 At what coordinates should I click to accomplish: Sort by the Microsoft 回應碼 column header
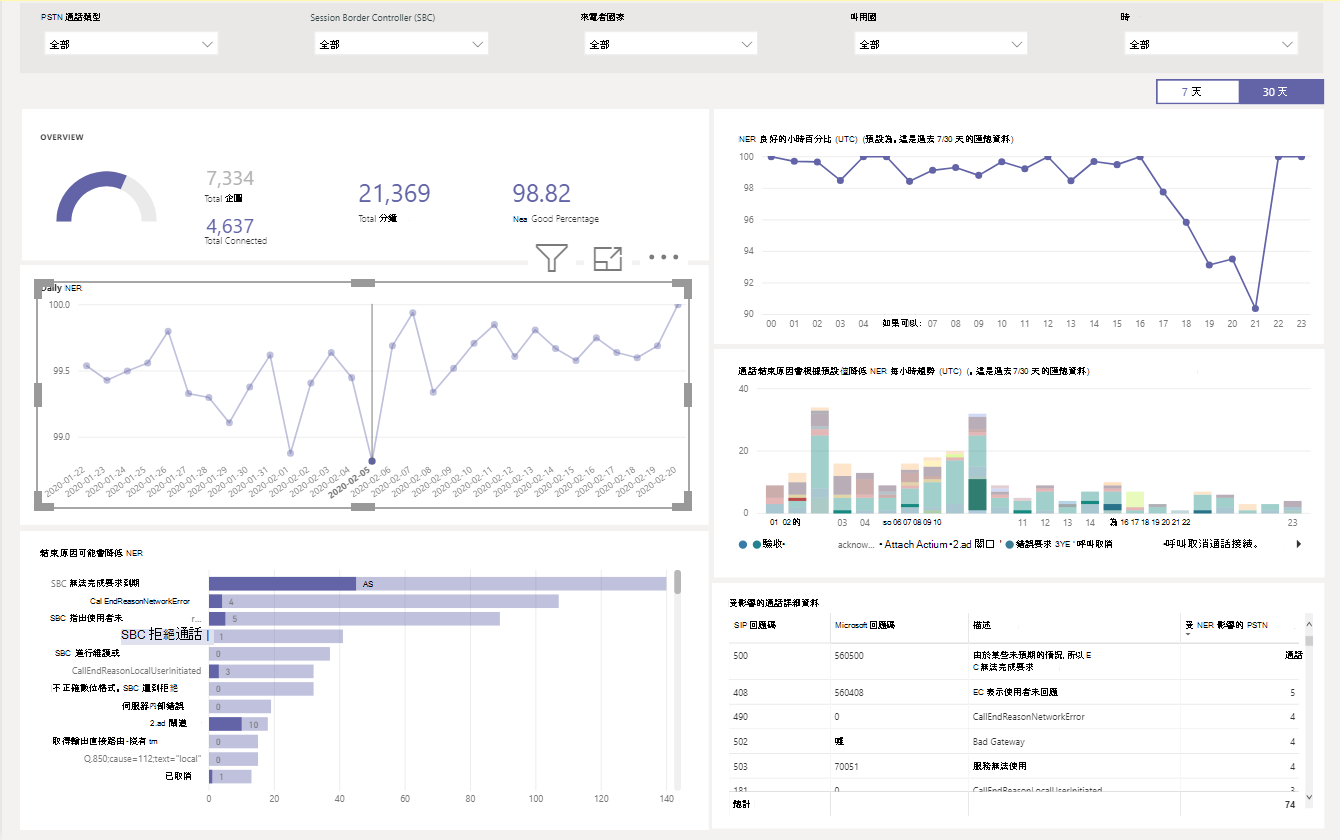point(864,624)
